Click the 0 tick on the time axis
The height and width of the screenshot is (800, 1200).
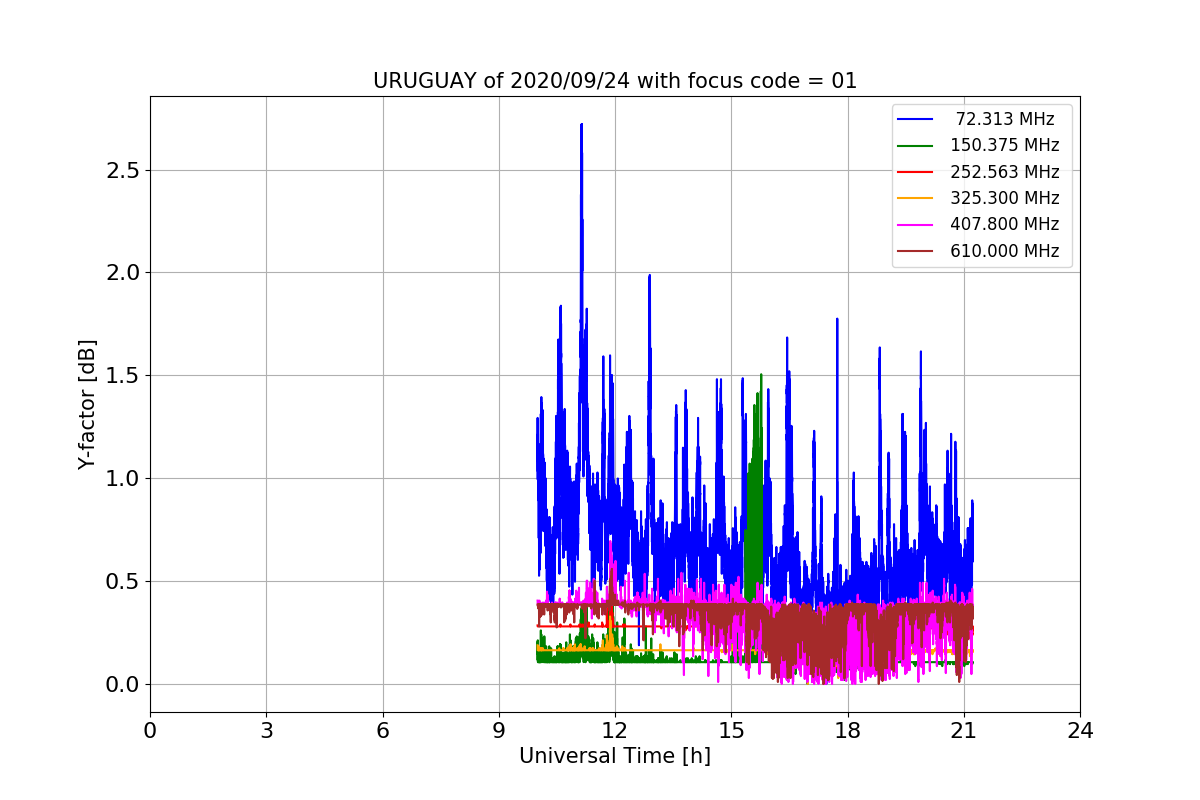tap(150, 731)
